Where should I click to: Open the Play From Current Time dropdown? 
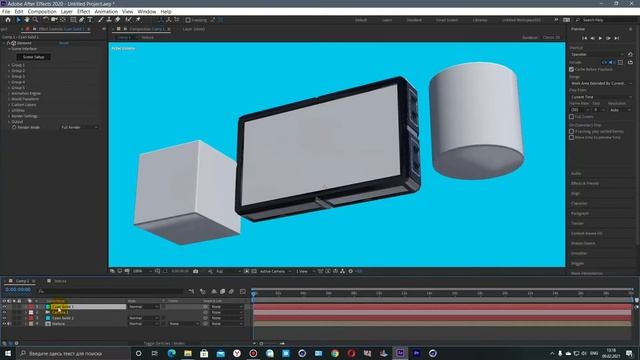(600, 97)
